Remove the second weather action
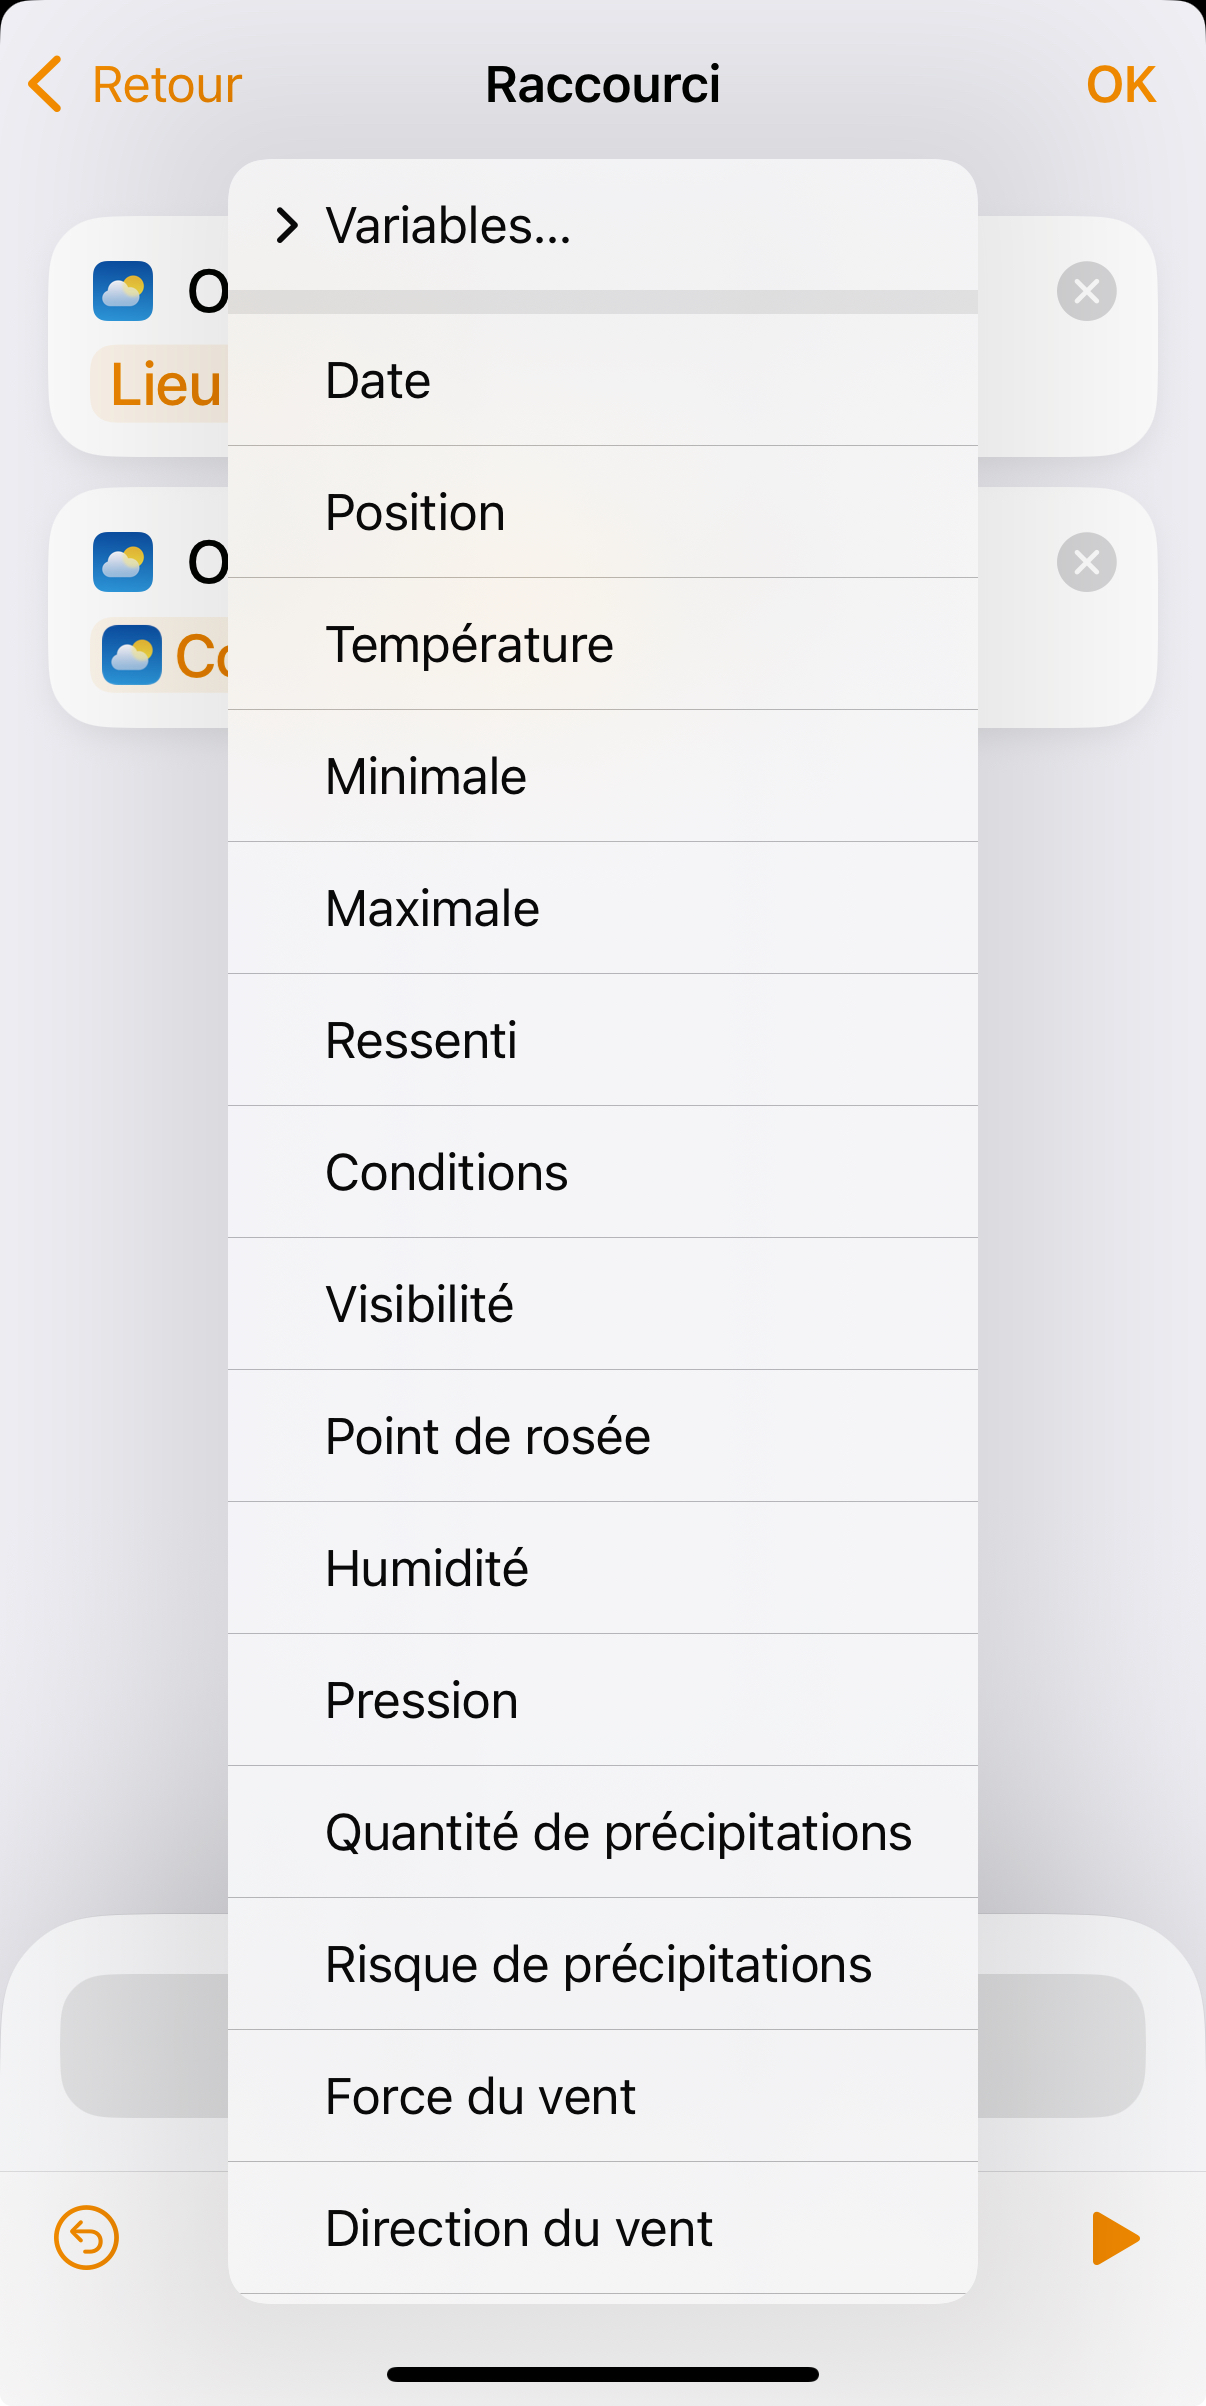The width and height of the screenshot is (1206, 2406). [1087, 562]
